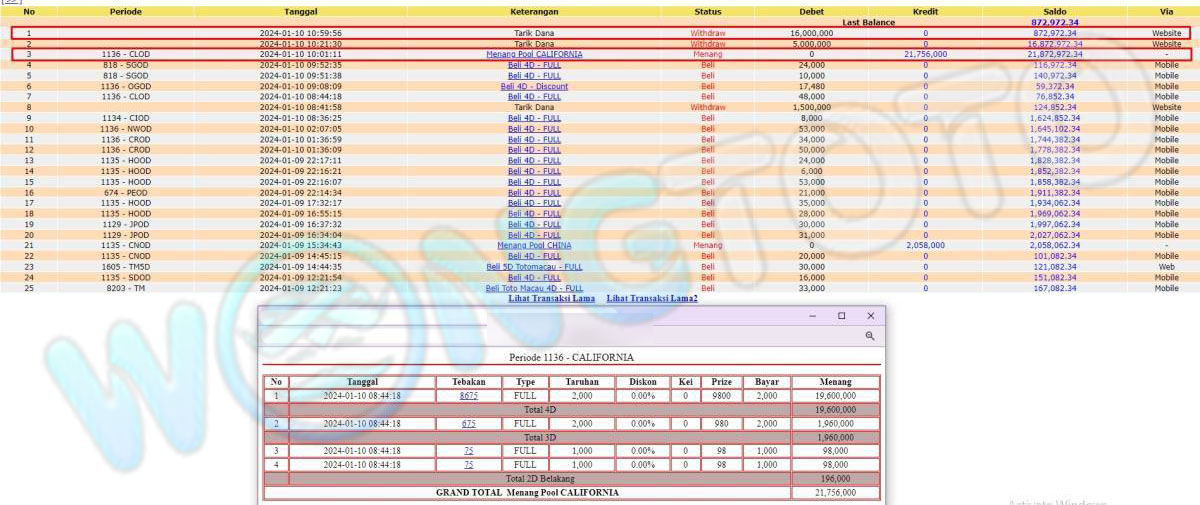Open Beli 5D Totomacau - FULL transaction
The height and width of the screenshot is (505, 1200).
point(534,267)
